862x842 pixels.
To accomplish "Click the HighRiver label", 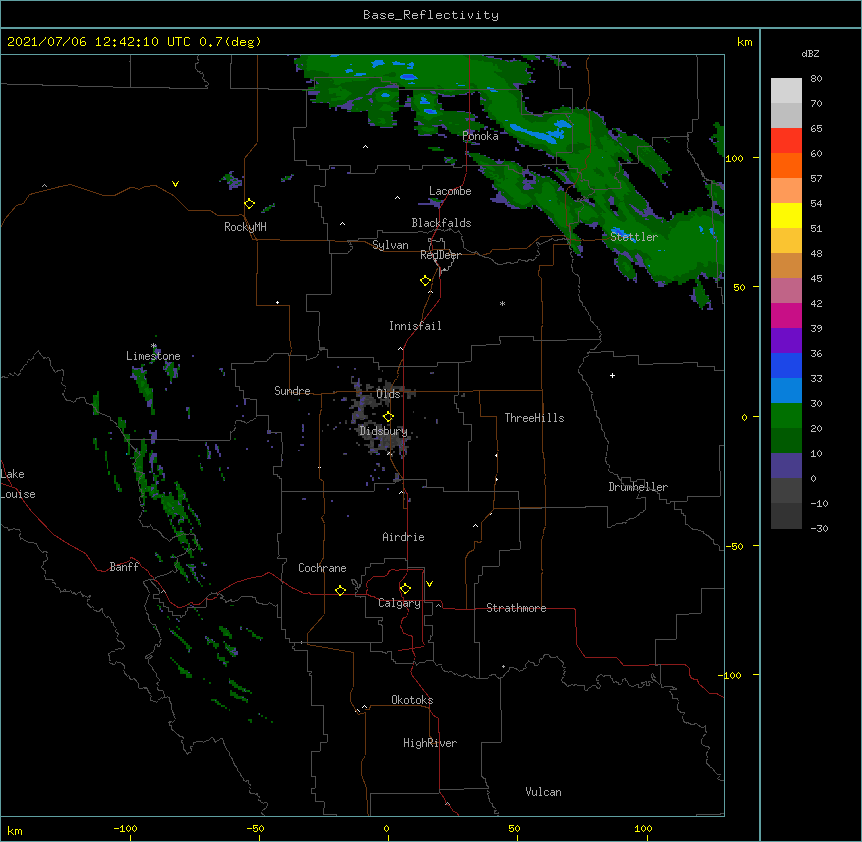I will coord(430,743).
